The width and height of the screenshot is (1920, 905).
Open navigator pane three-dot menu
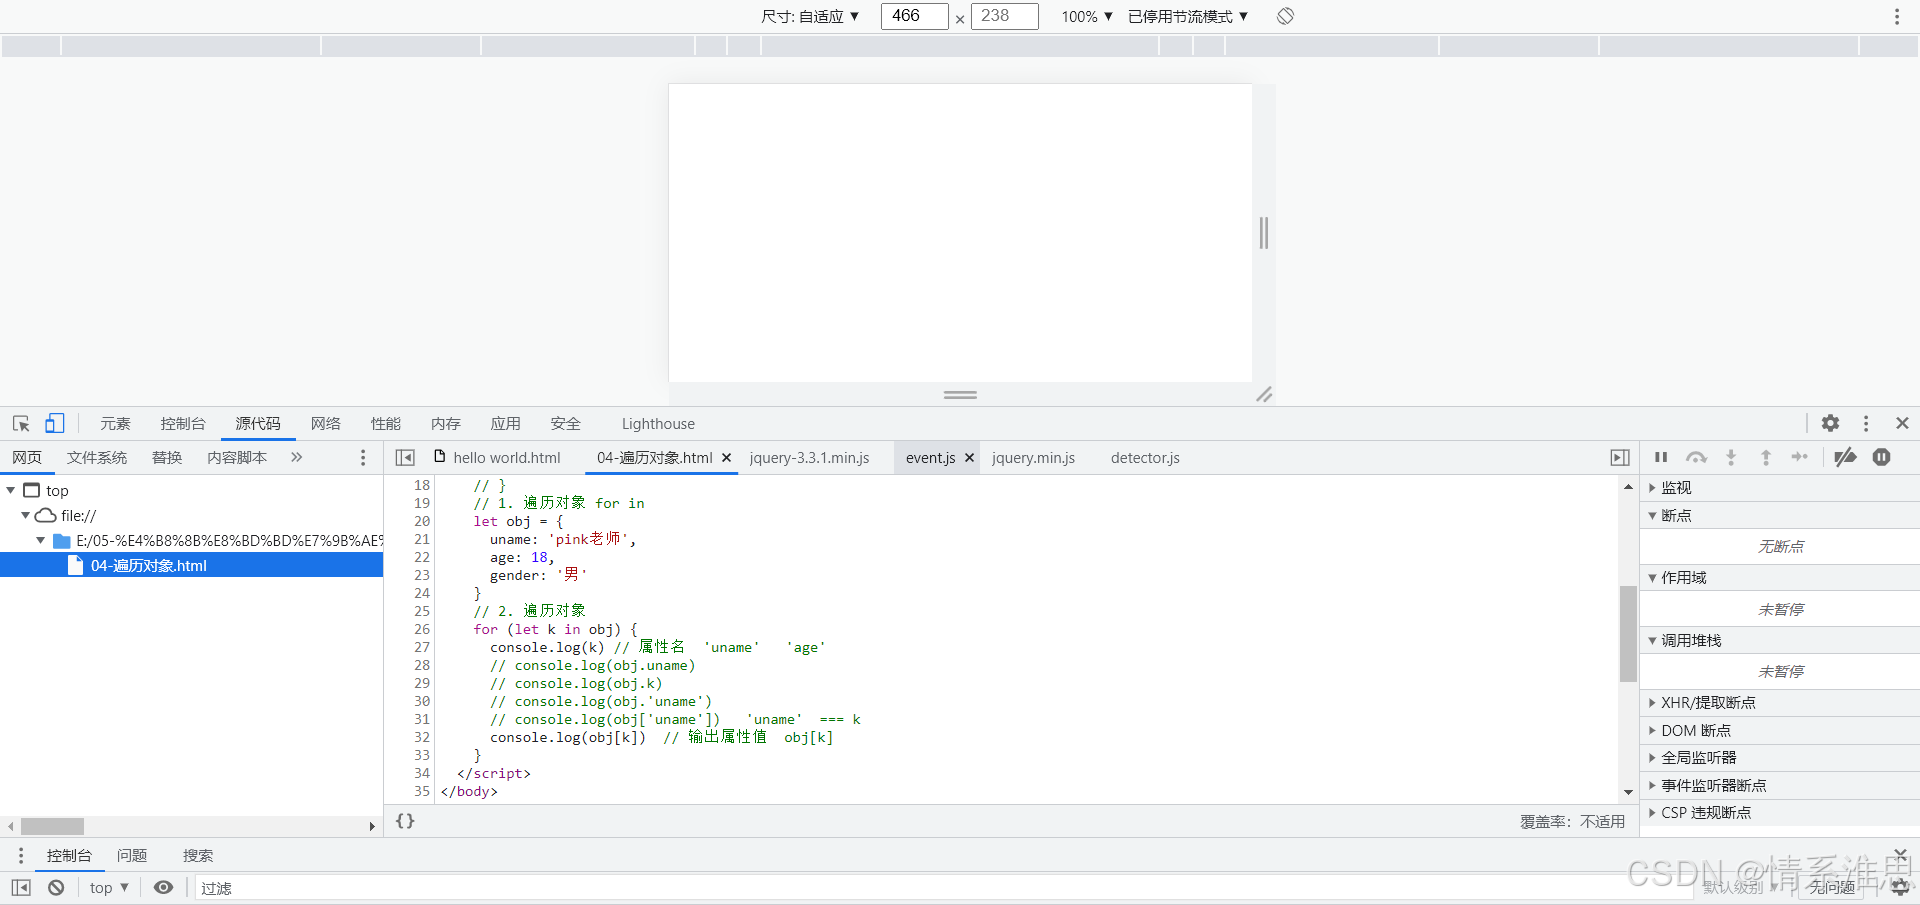coord(363,457)
